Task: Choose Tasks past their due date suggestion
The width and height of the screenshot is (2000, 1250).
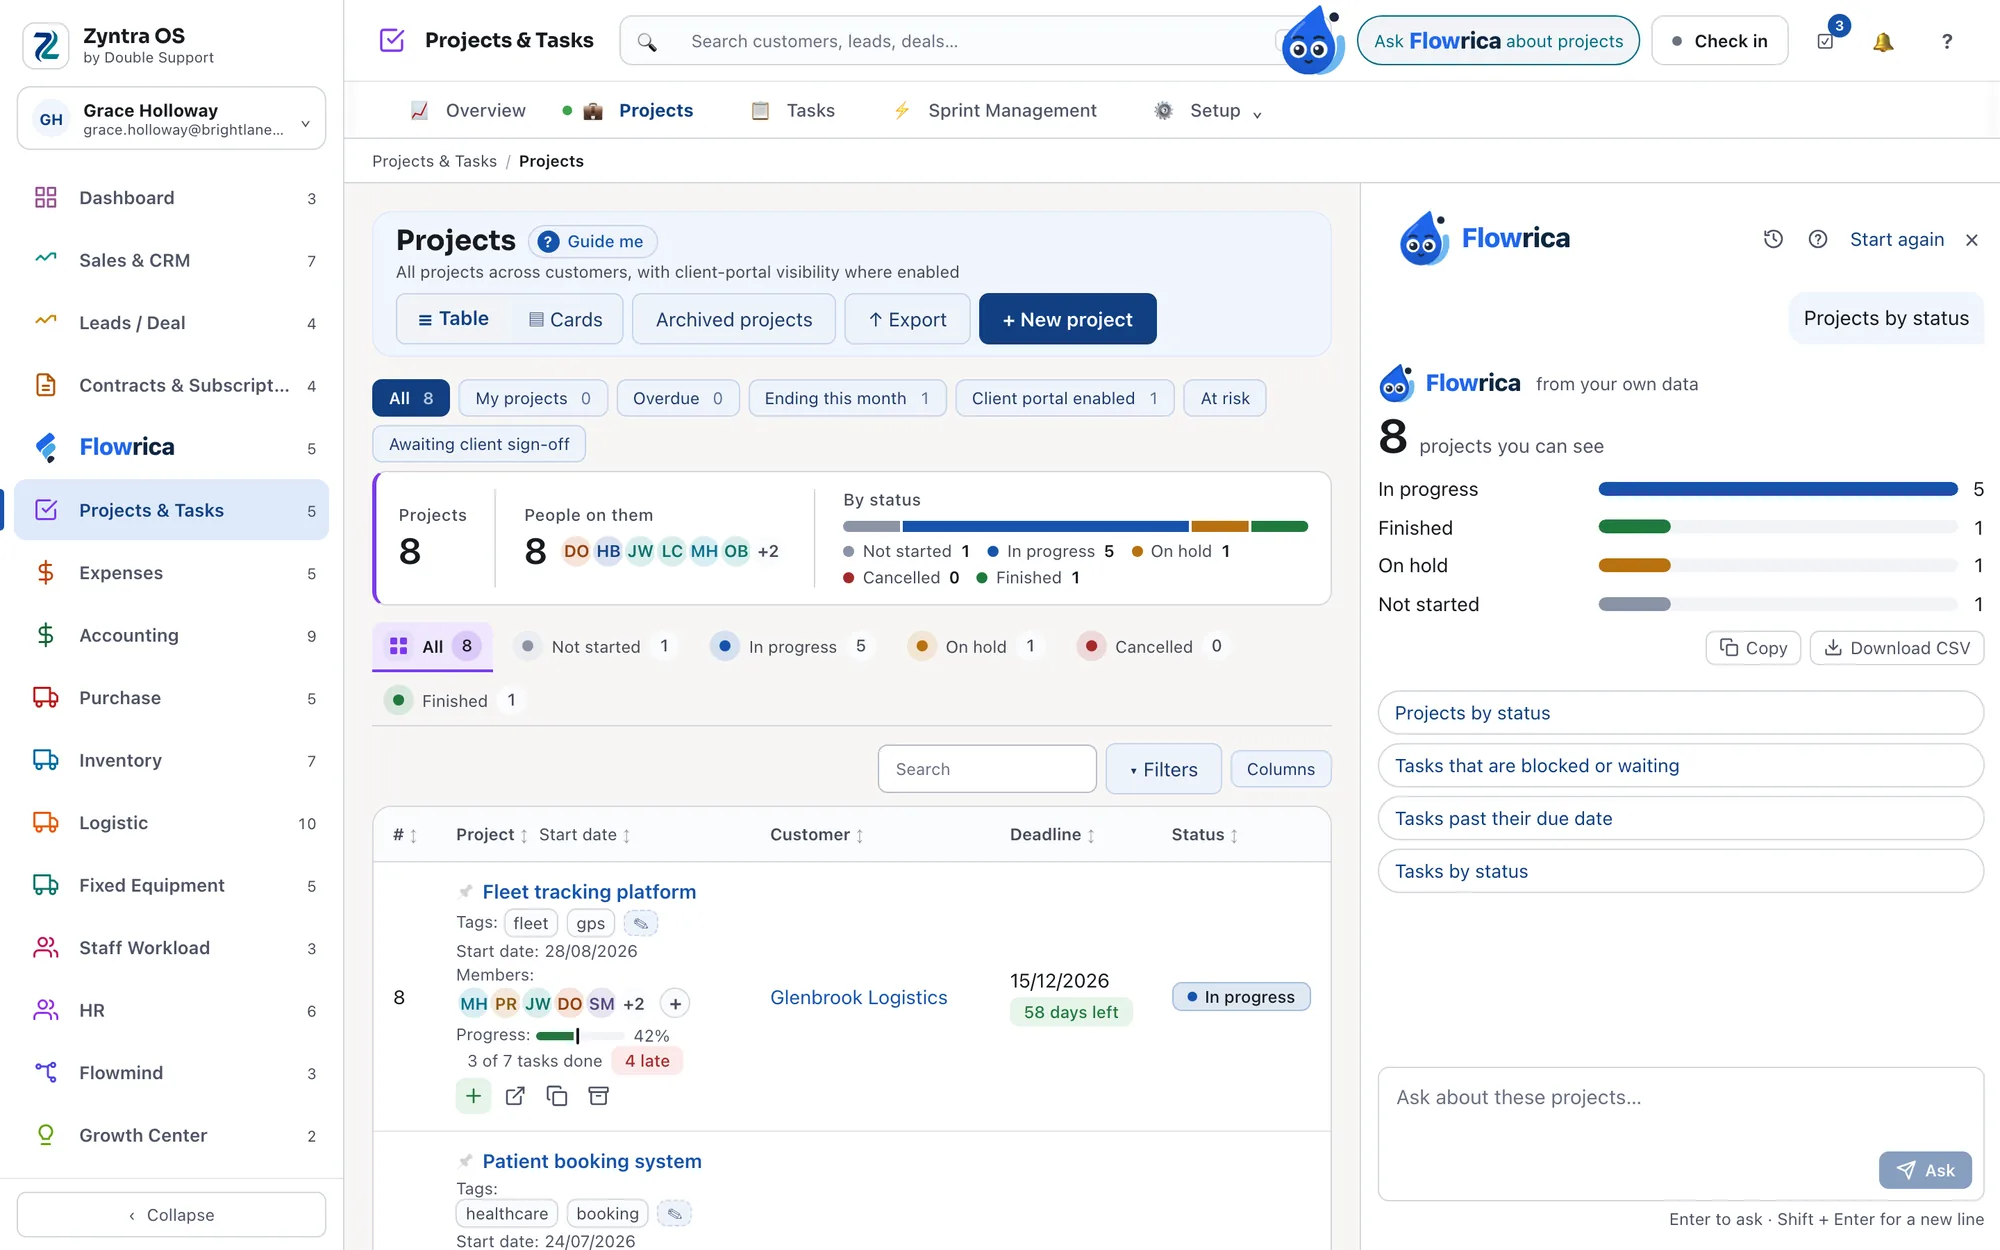Action: click(x=1681, y=819)
